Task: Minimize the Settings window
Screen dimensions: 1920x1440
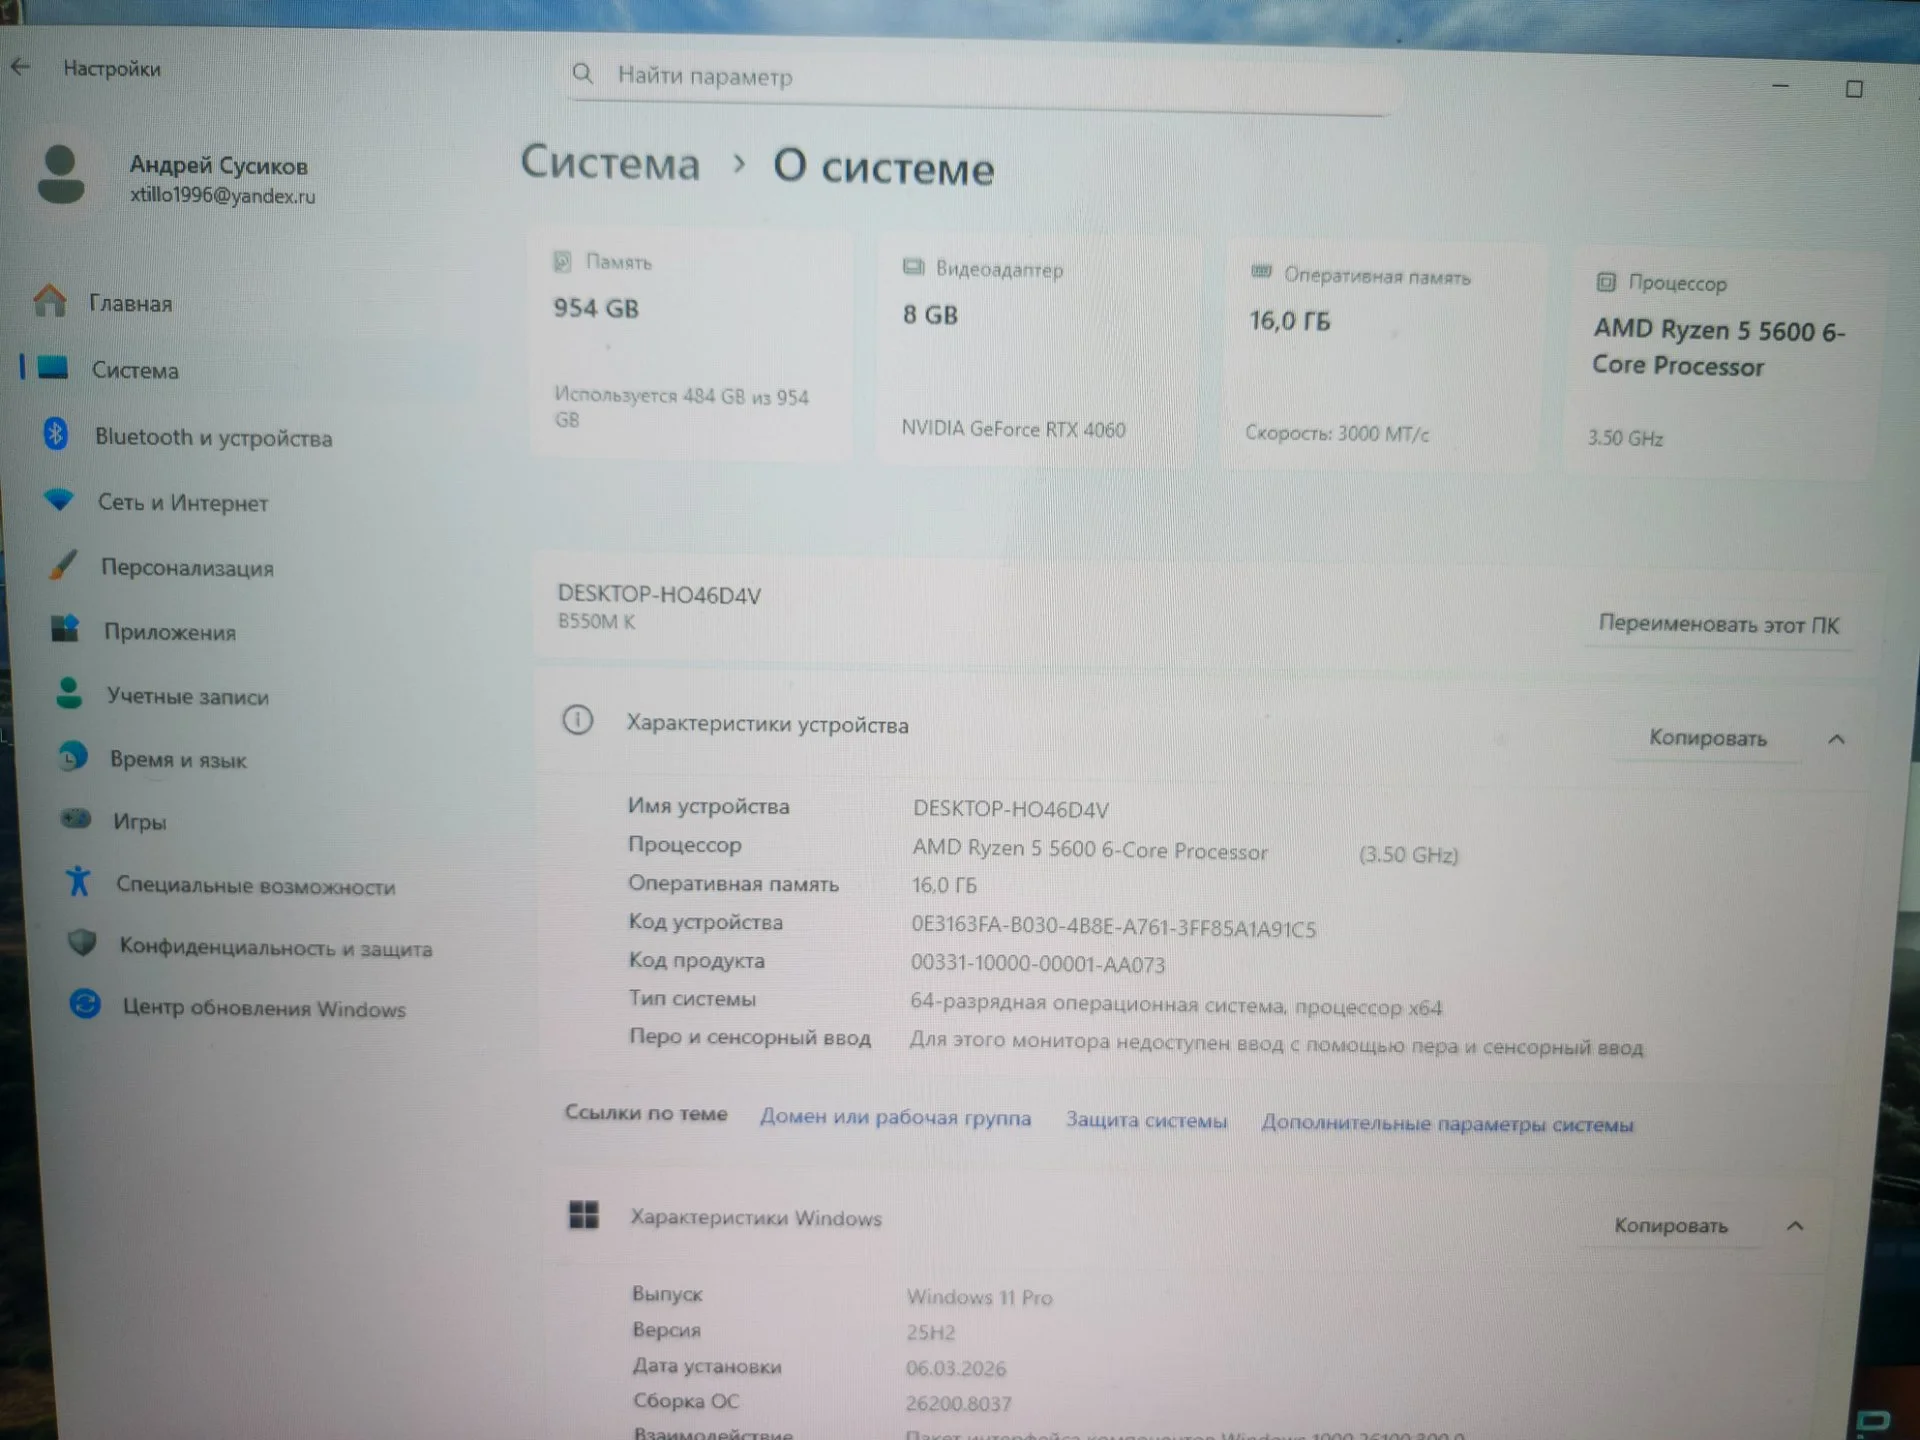Action: (1780, 86)
